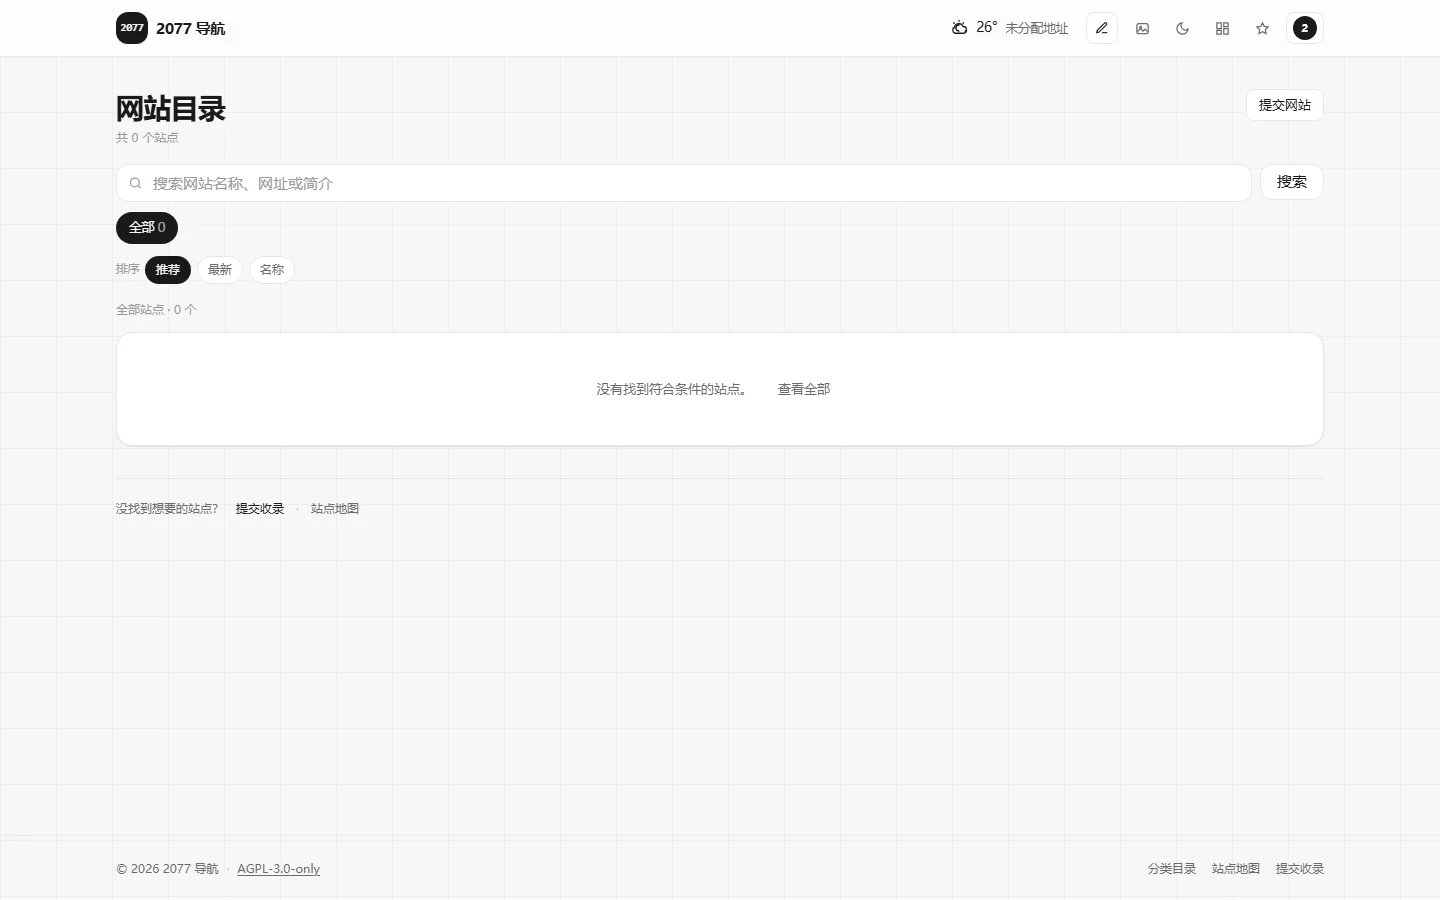This screenshot has height=900, width=1440.
Task: Click the 26° temperature reading
Action: pos(987,28)
